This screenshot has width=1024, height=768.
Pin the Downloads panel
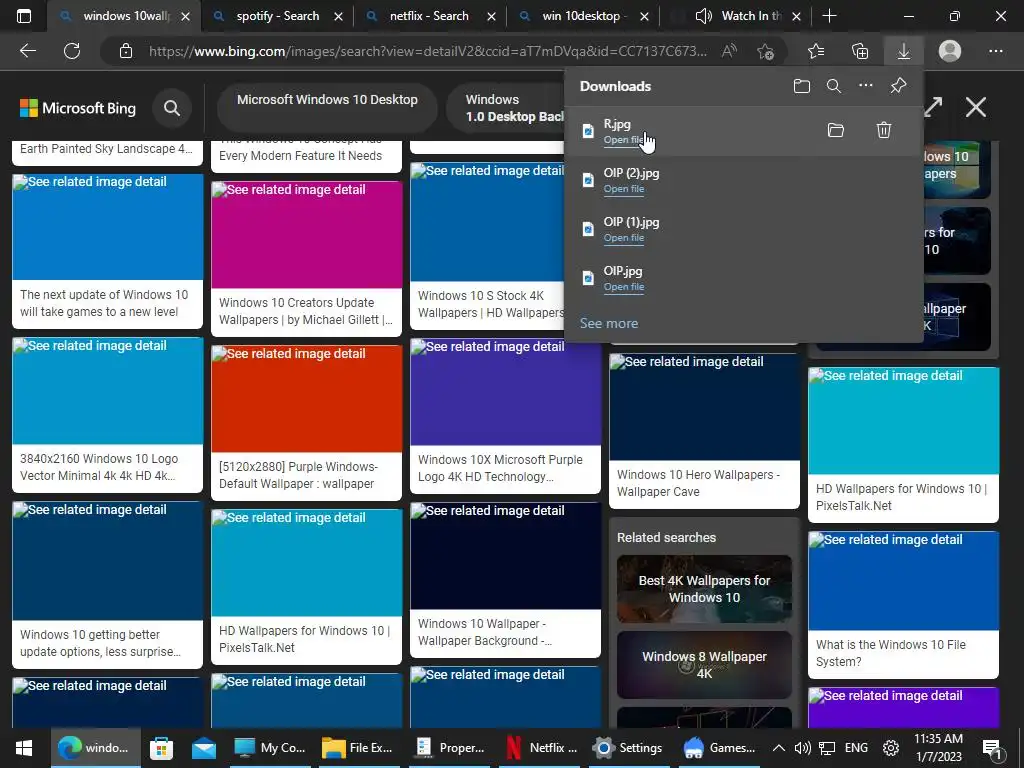point(898,86)
